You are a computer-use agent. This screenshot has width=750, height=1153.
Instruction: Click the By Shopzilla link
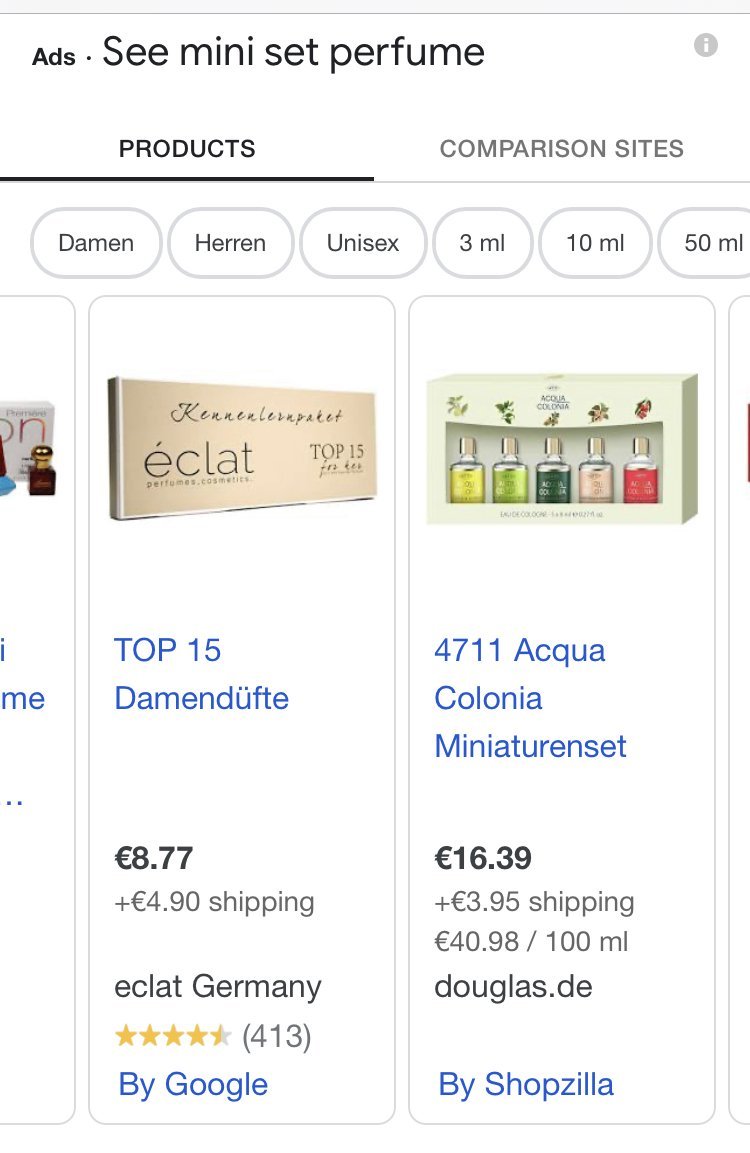[526, 1084]
